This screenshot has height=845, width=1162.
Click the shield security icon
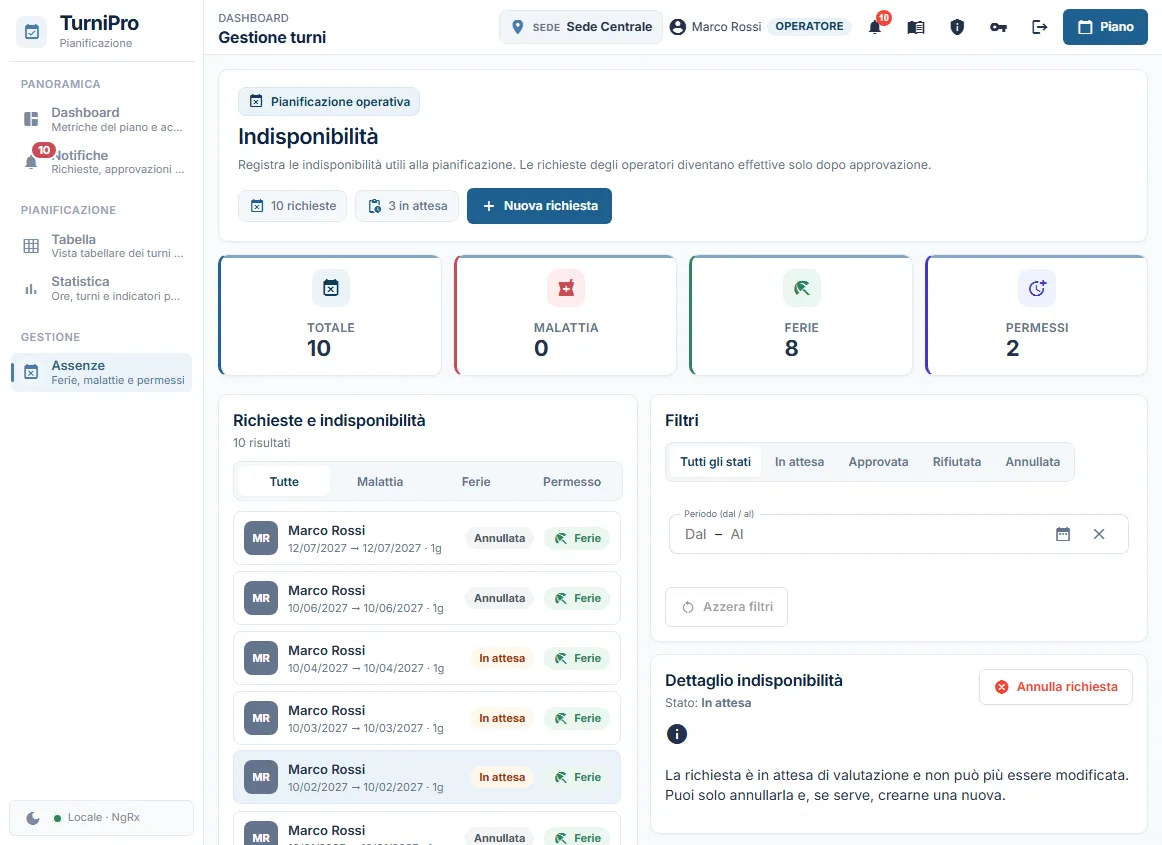957,27
